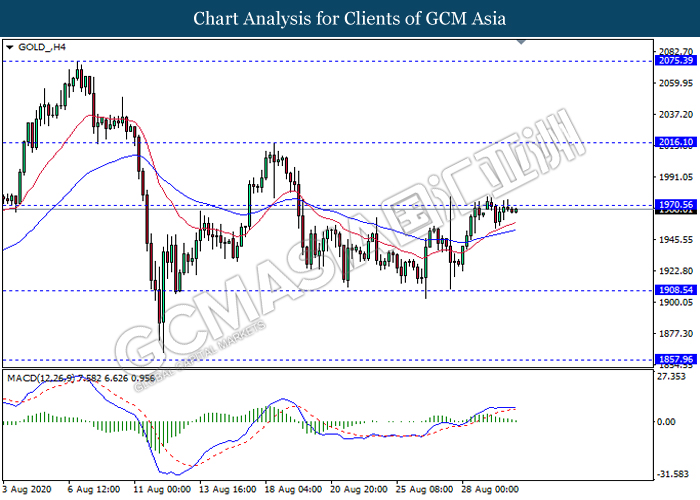Click the 2037.20 price axis value

[676, 115]
